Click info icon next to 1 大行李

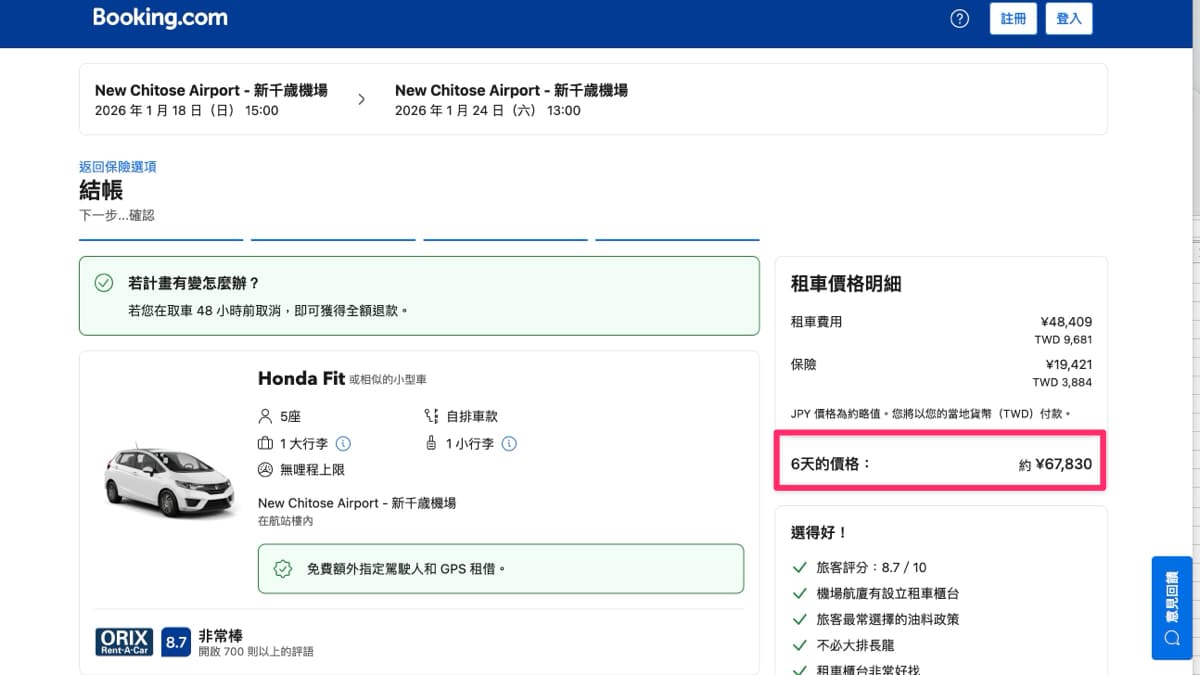(x=343, y=443)
